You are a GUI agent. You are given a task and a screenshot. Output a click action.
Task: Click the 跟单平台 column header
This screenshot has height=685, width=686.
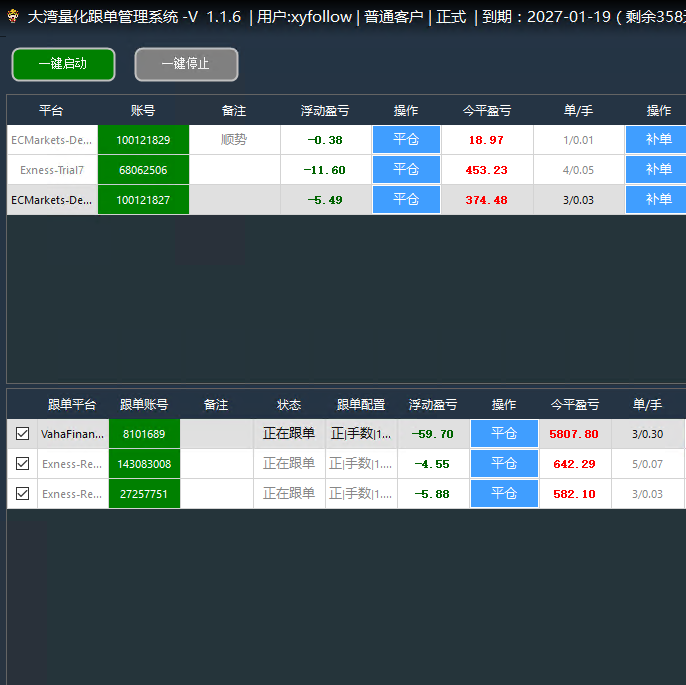pyautogui.click(x=72, y=405)
